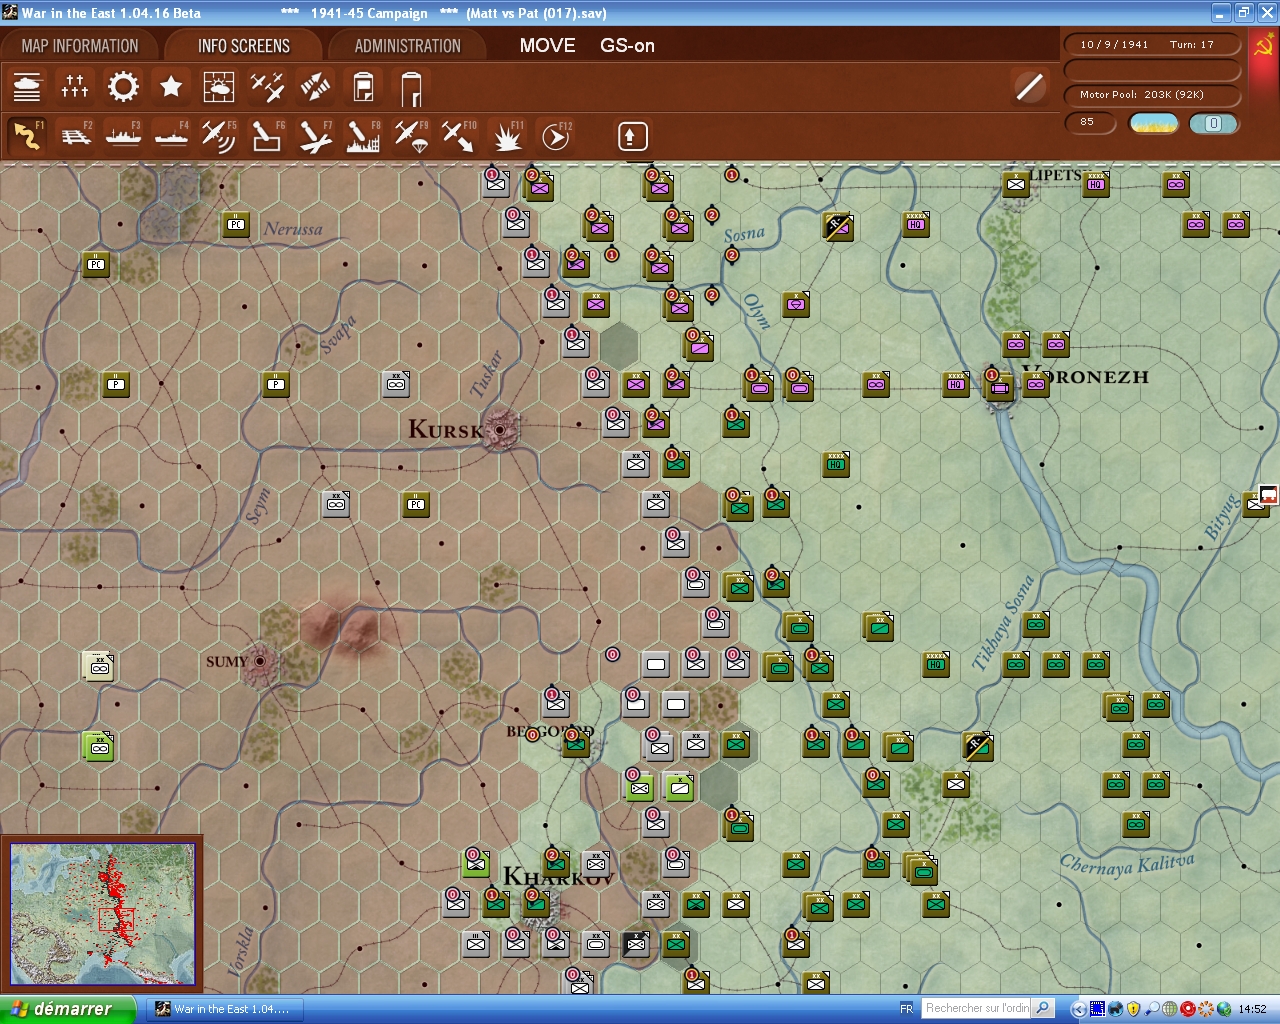This screenshot has height=1024, width=1280.
Task: Open the order of battle tank icon
Action: (x=27, y=87)
